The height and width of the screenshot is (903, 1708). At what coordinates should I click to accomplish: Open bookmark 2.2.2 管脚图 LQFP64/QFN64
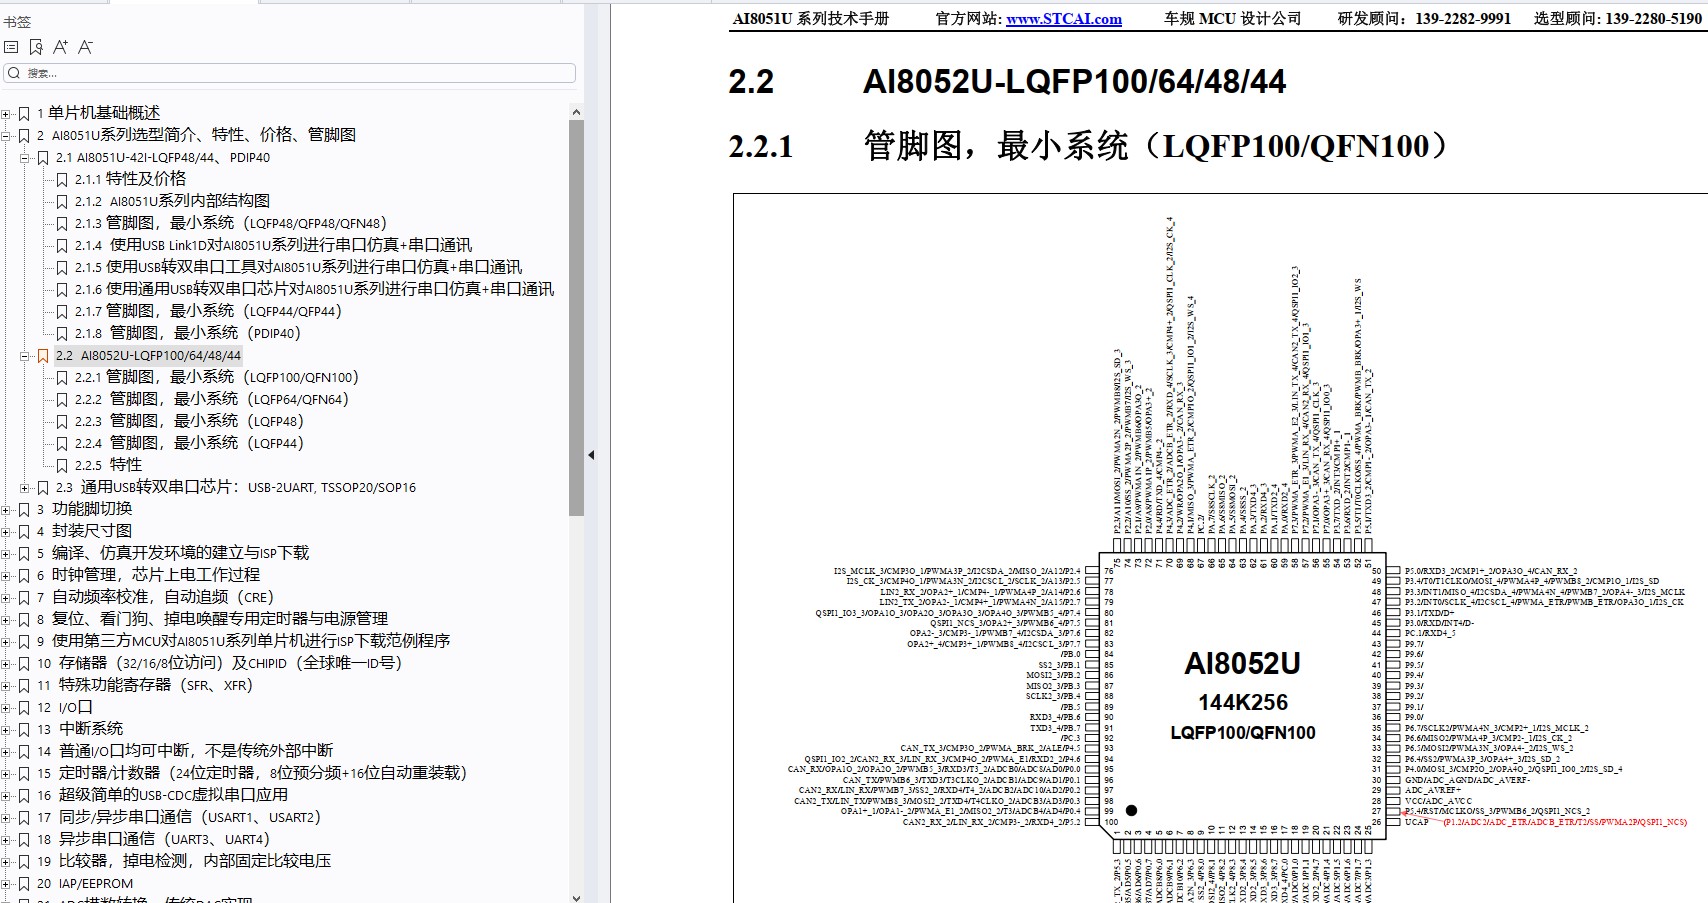[x=212, y=399]
